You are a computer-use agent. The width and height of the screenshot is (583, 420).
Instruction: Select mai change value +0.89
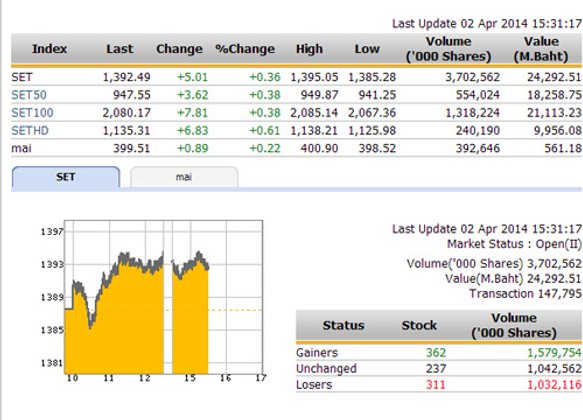pos(193,148)
